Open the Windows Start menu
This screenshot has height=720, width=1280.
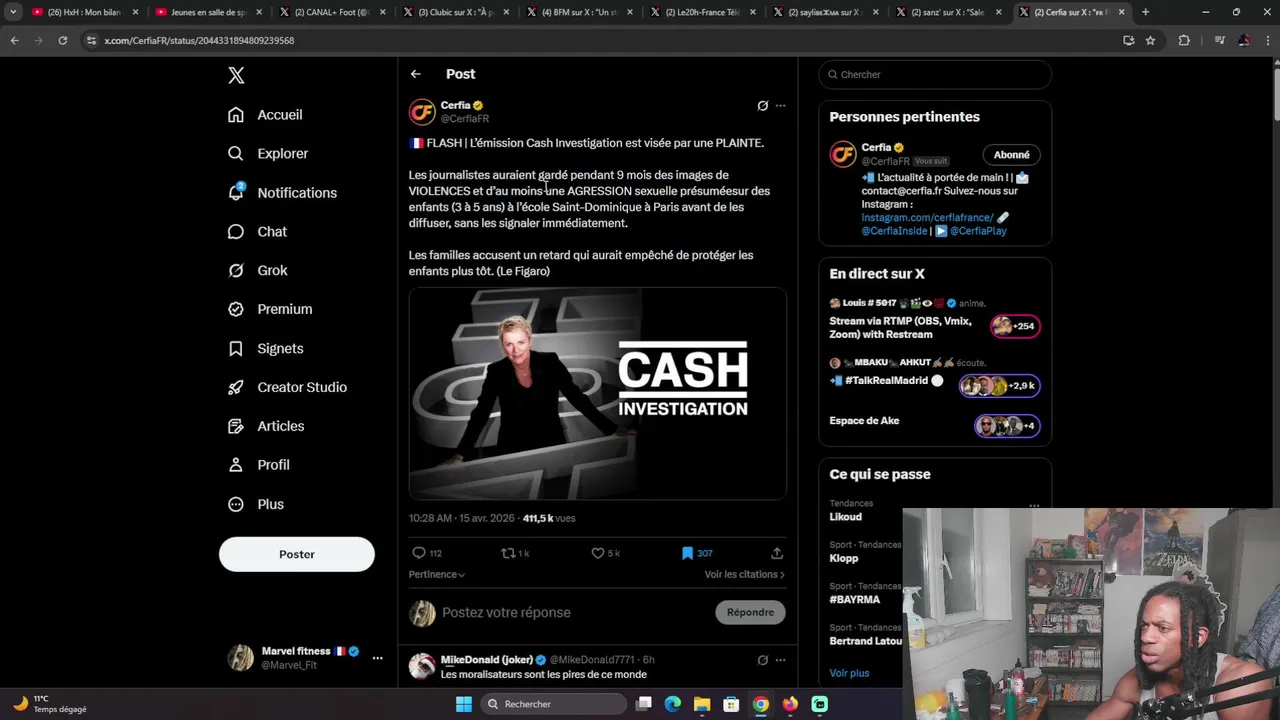tap(464, 704)
